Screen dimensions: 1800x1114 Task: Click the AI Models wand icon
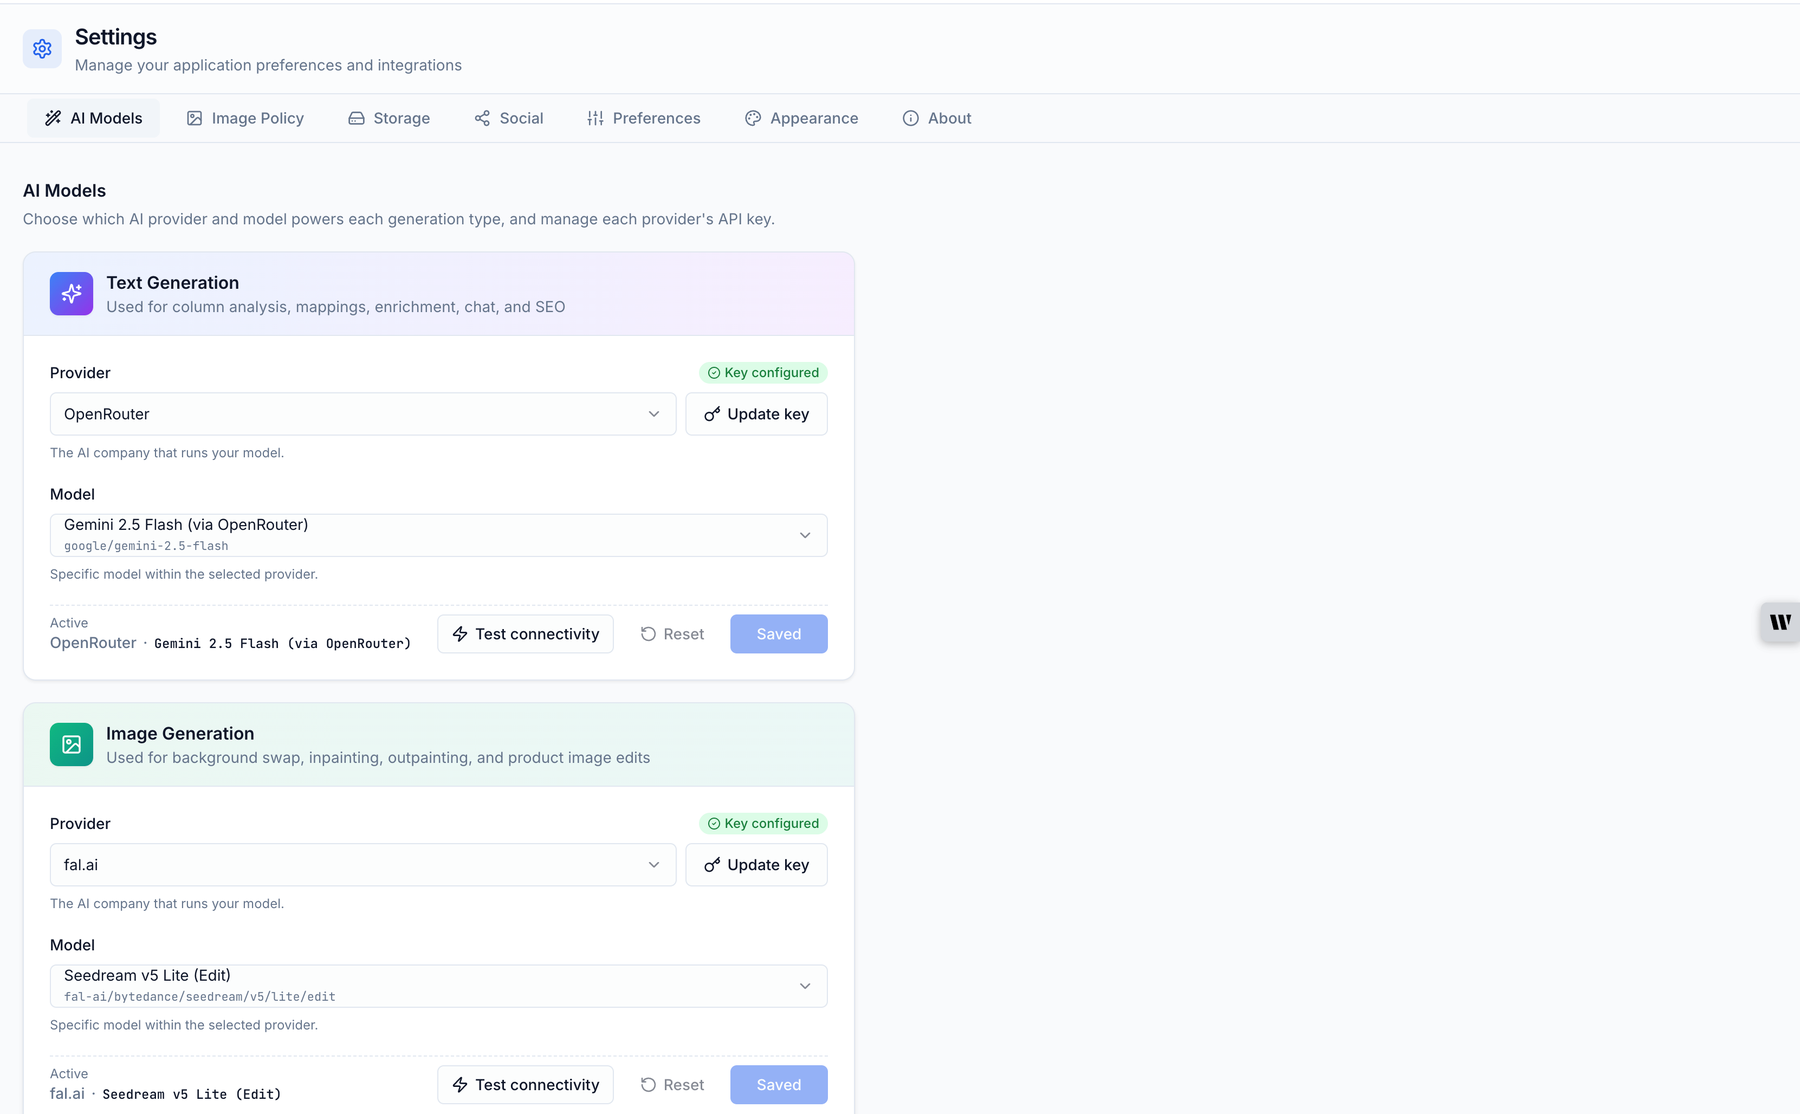(53, 118)
